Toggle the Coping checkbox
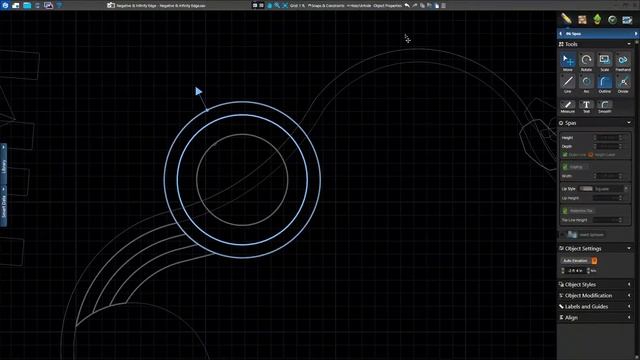 pyautogui.click(x=565, y=167)
